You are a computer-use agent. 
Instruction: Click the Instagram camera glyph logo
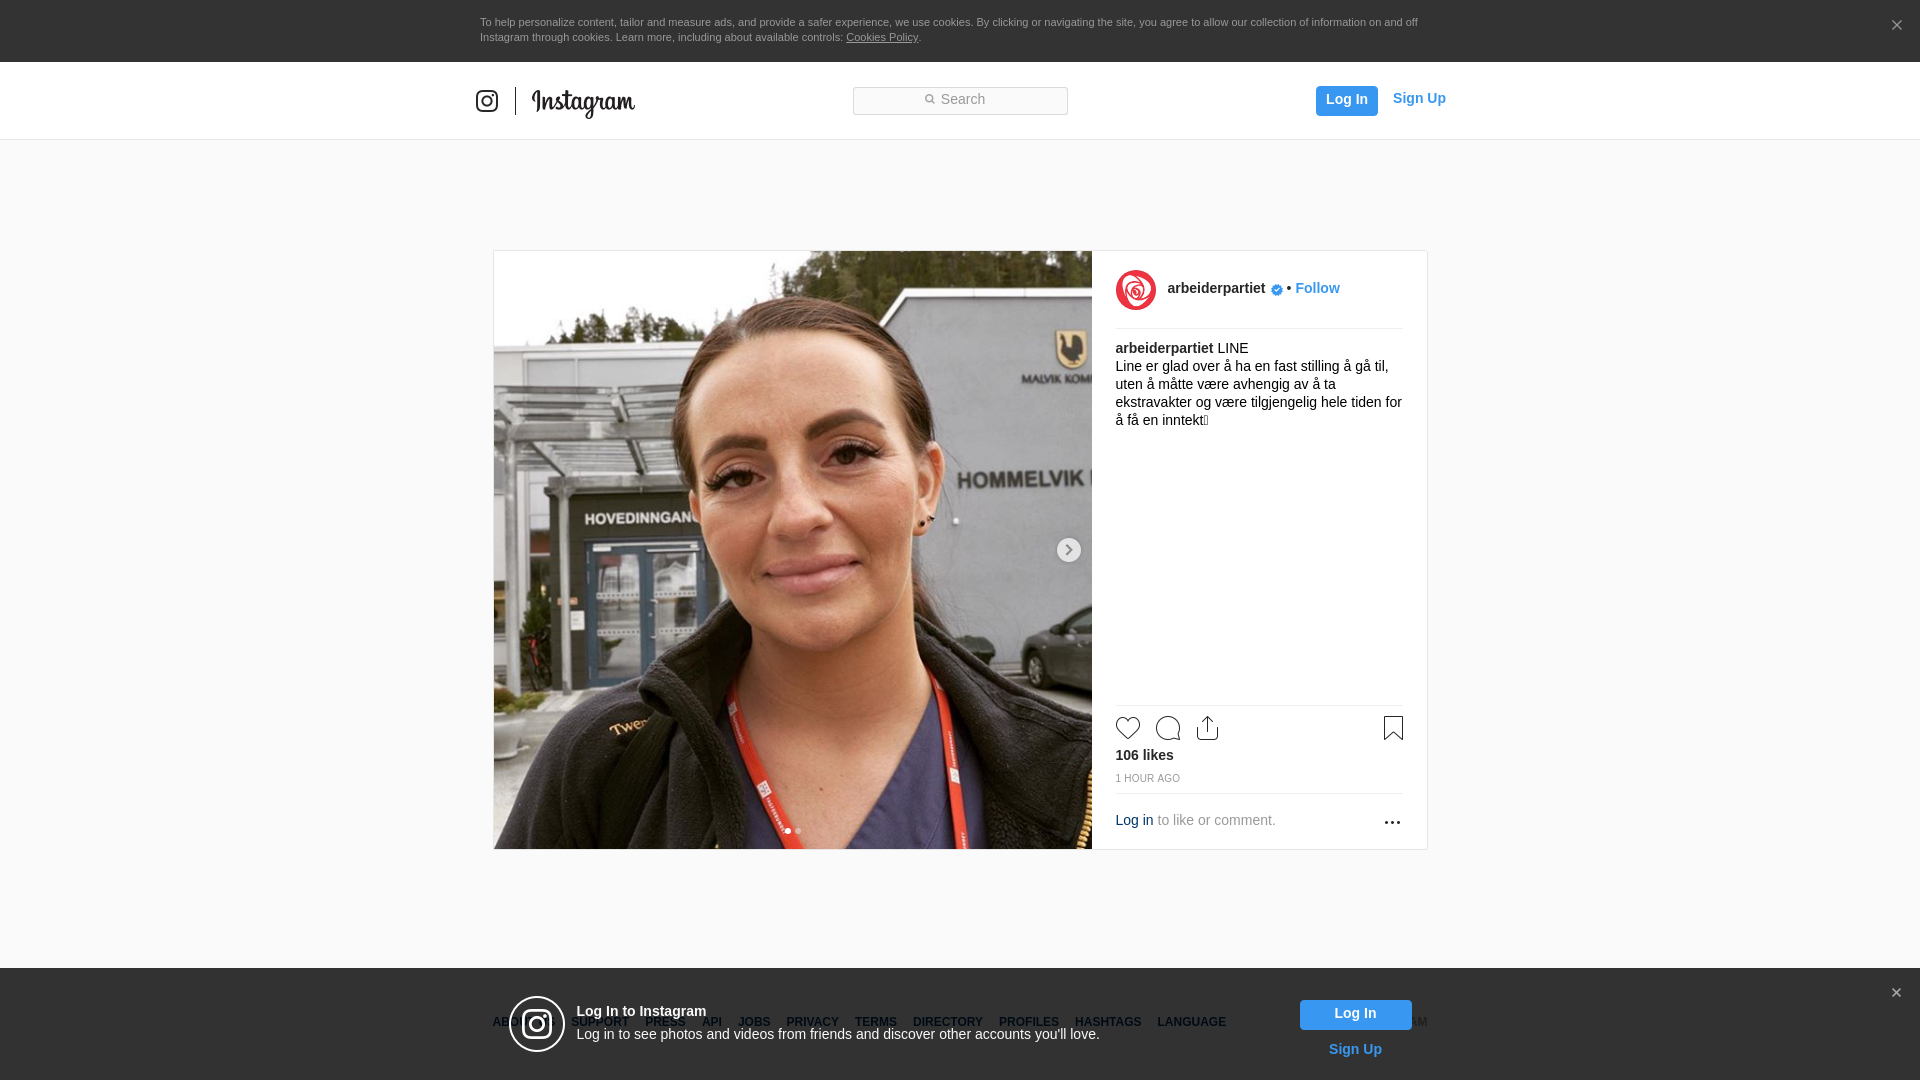click(487, 101)
